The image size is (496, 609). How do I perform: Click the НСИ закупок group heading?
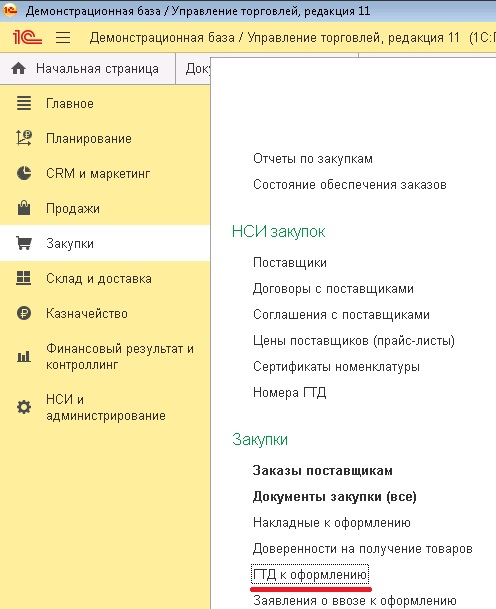click(x=278, y=231)
